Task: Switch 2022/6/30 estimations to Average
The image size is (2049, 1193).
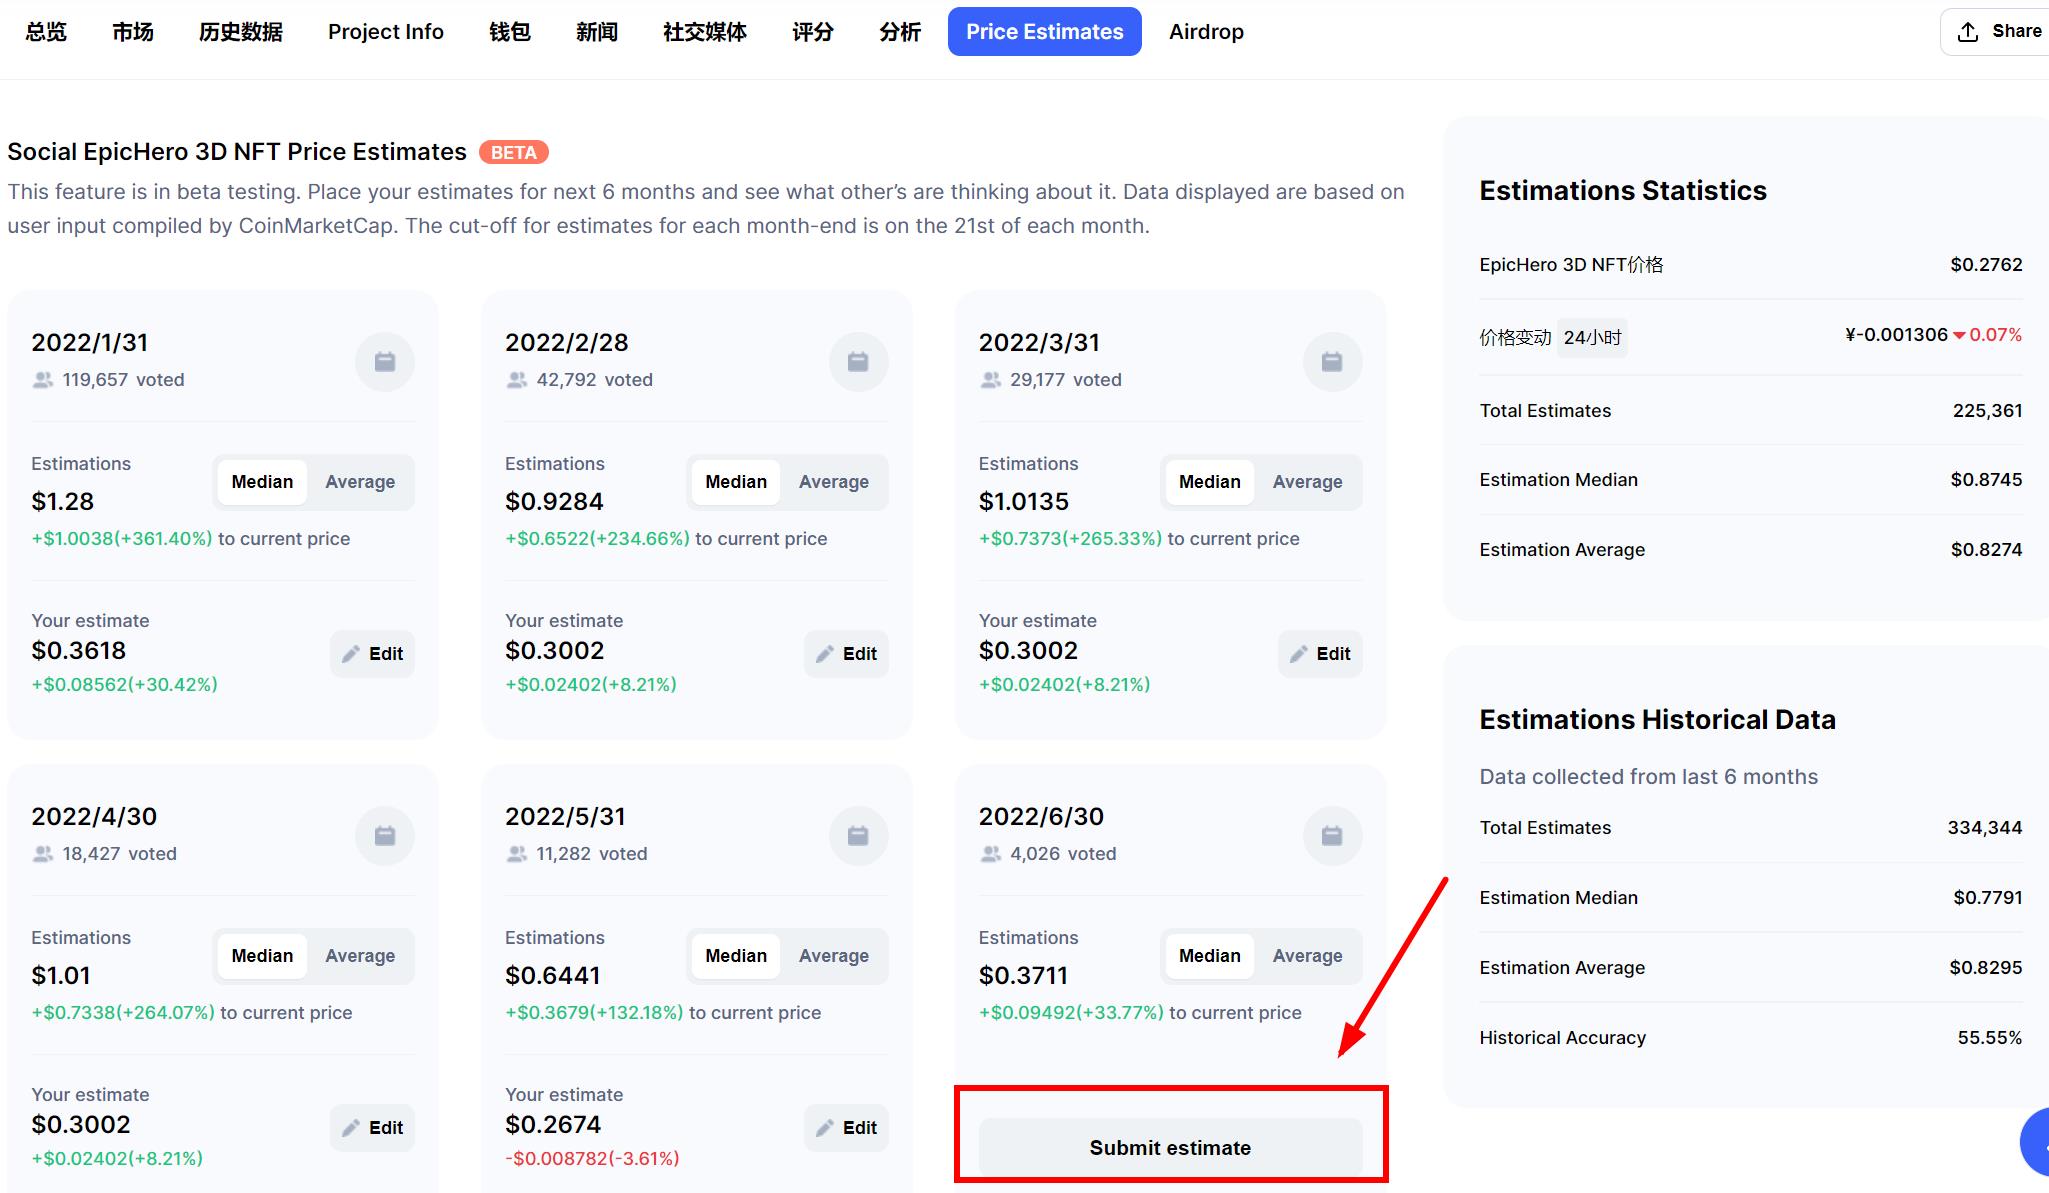Action: [1308, 956]
